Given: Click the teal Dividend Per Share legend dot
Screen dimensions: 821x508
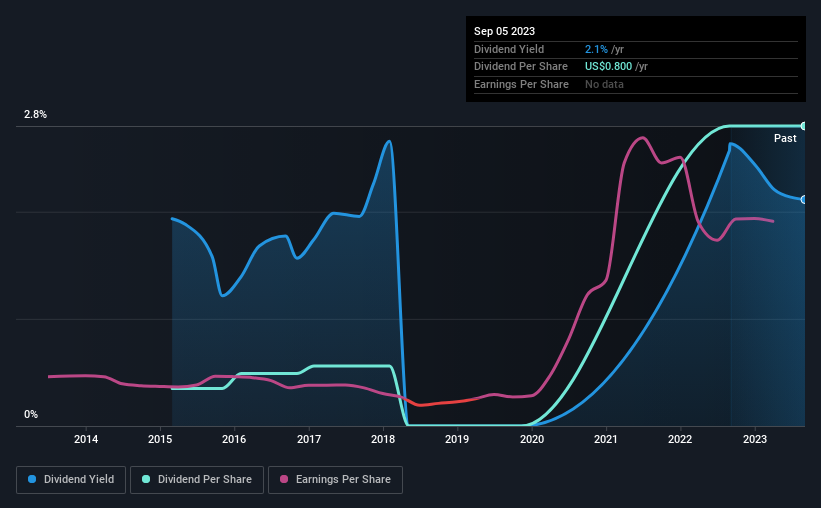Looking at the screenshot, I should (x=146, y=479).
